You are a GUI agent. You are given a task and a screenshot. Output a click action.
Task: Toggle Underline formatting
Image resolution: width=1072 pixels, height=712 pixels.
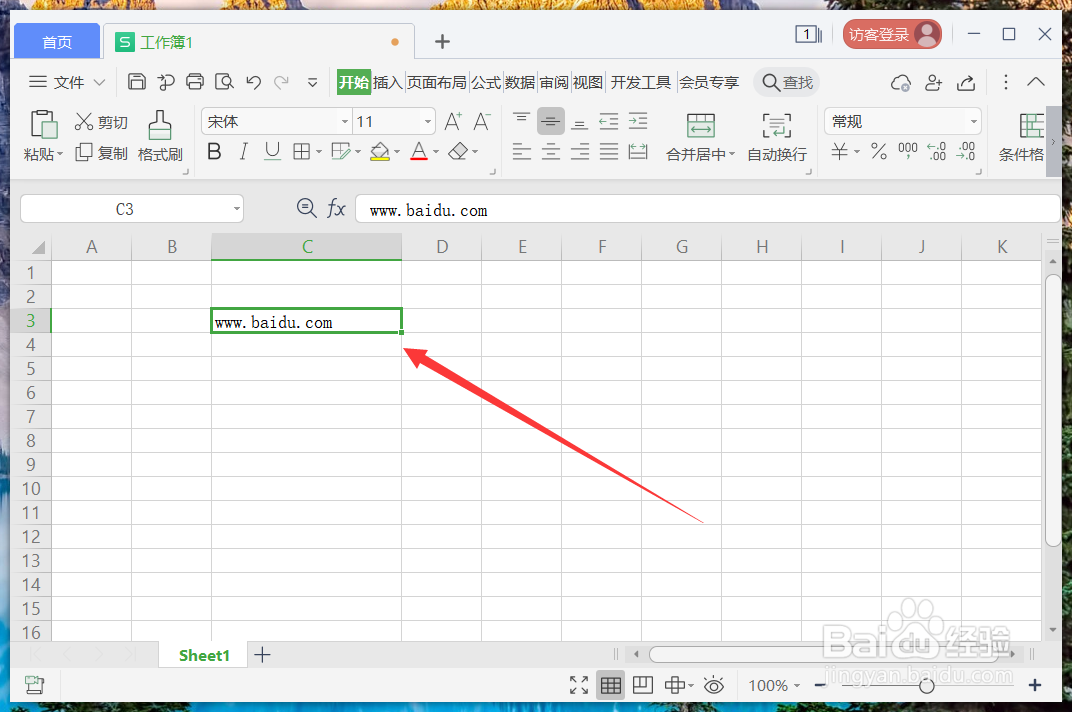(x=272, y=151)
